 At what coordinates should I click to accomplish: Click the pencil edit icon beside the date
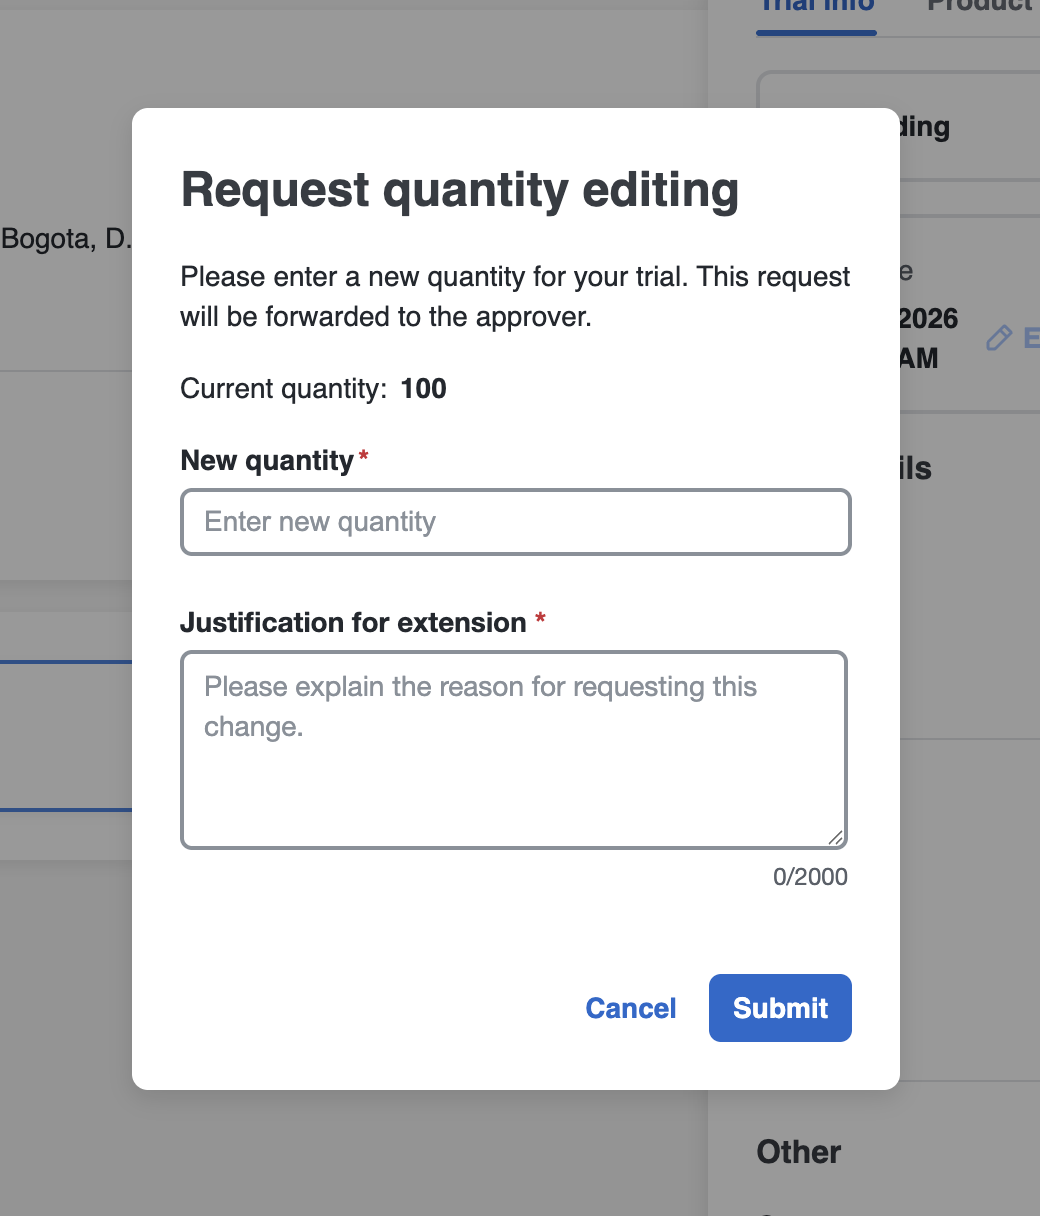[998, 338]
